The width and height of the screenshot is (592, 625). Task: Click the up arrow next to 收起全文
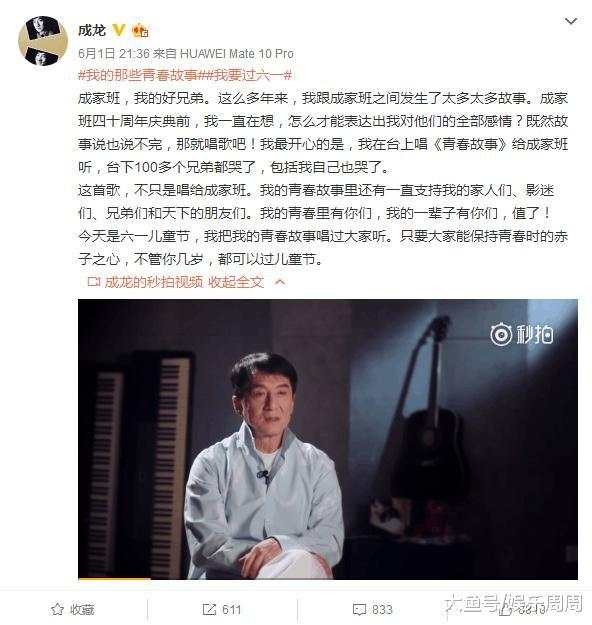(280, 283)
